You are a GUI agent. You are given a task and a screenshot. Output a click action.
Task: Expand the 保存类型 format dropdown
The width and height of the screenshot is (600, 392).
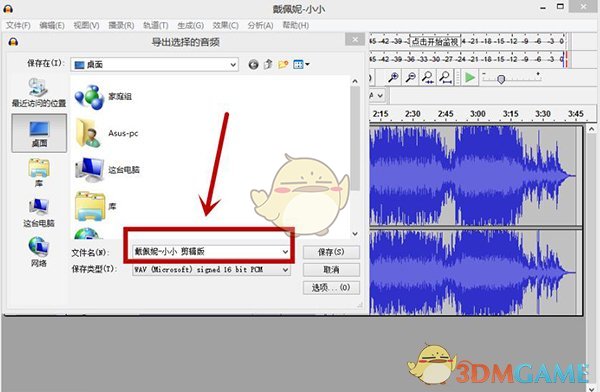coord(285,270)
